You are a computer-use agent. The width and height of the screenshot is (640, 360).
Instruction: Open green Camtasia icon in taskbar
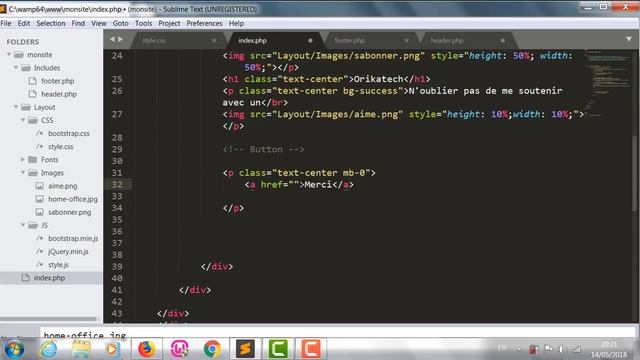click(278, 349)
